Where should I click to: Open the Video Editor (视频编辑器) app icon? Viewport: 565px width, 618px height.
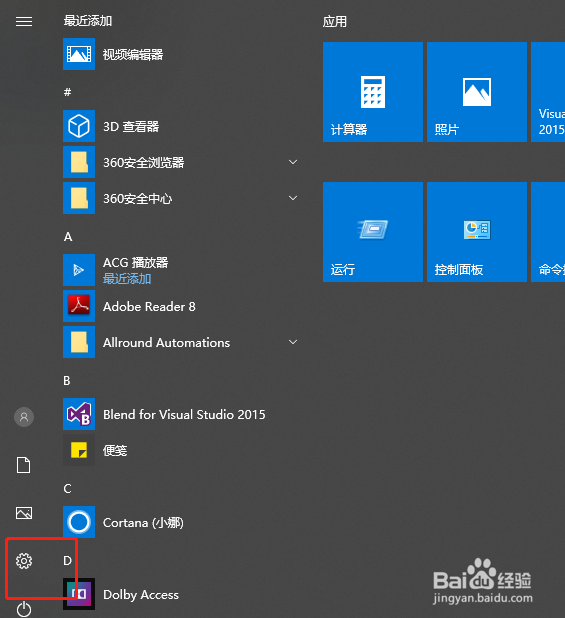(x=79, y=54)
